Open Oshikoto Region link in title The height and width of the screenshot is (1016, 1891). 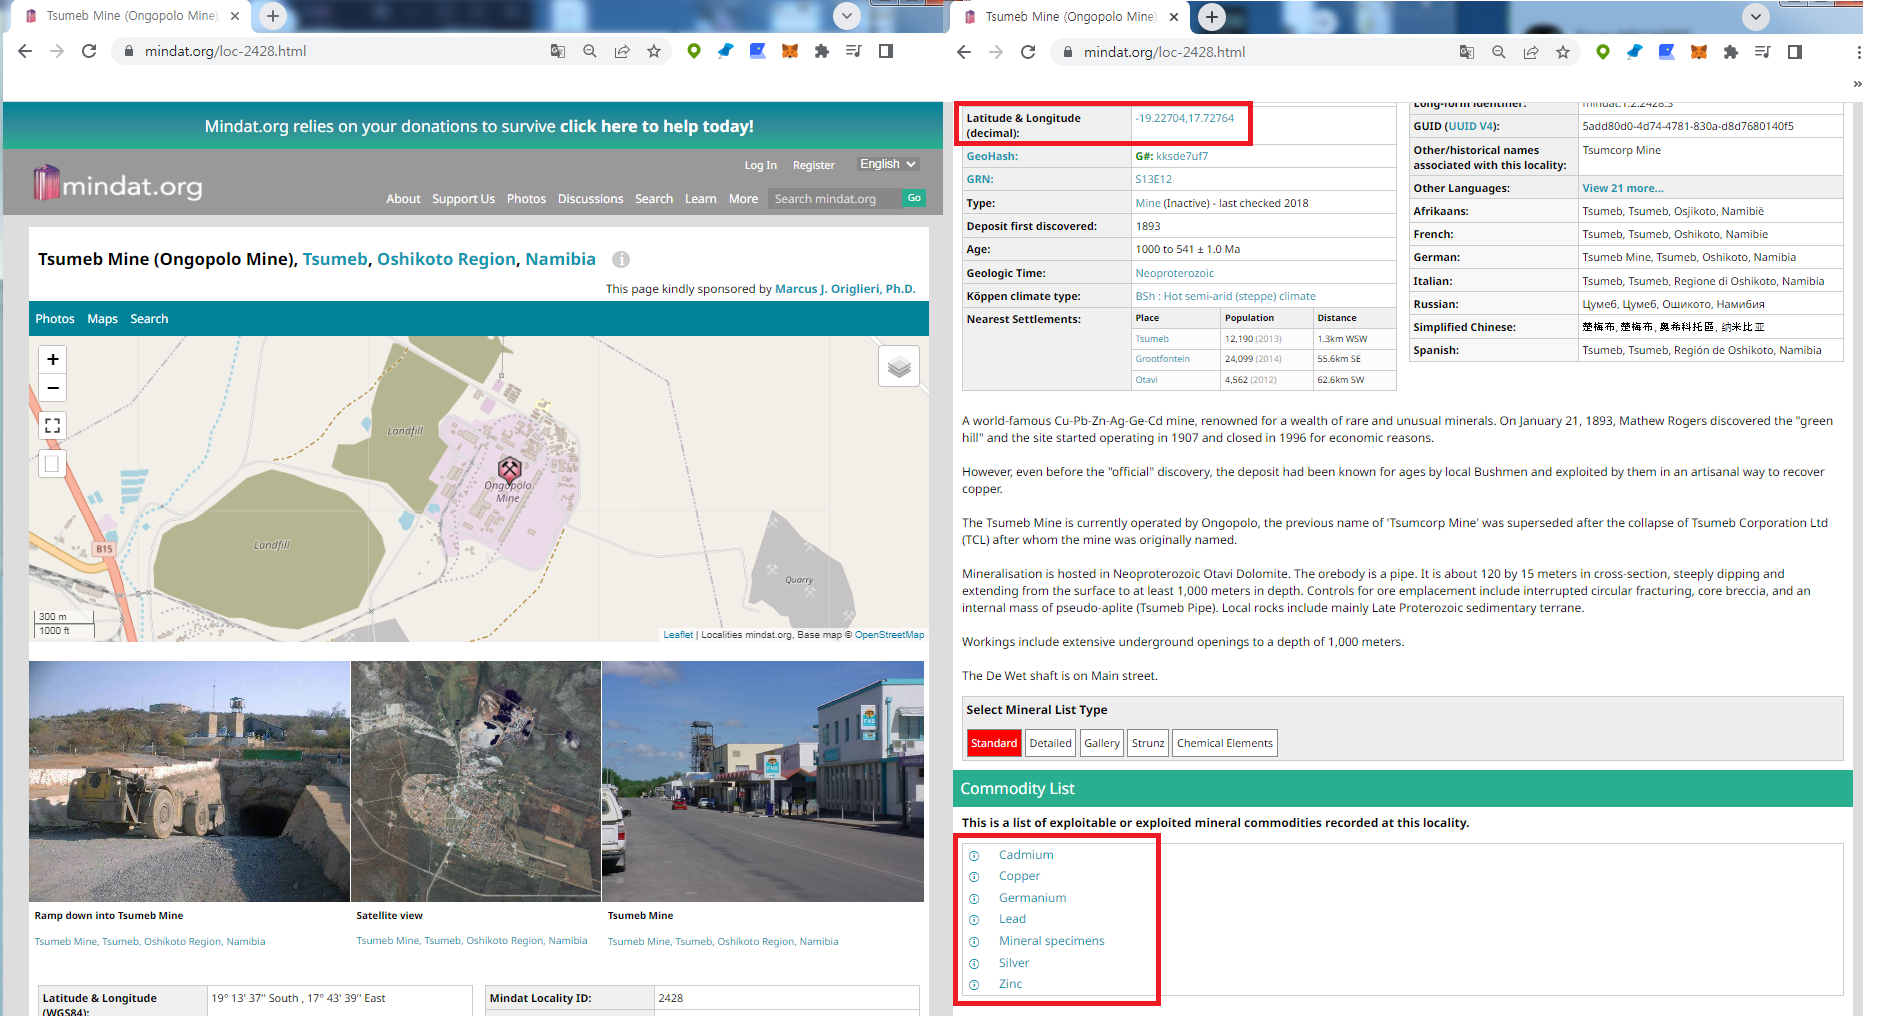(446, 259)
